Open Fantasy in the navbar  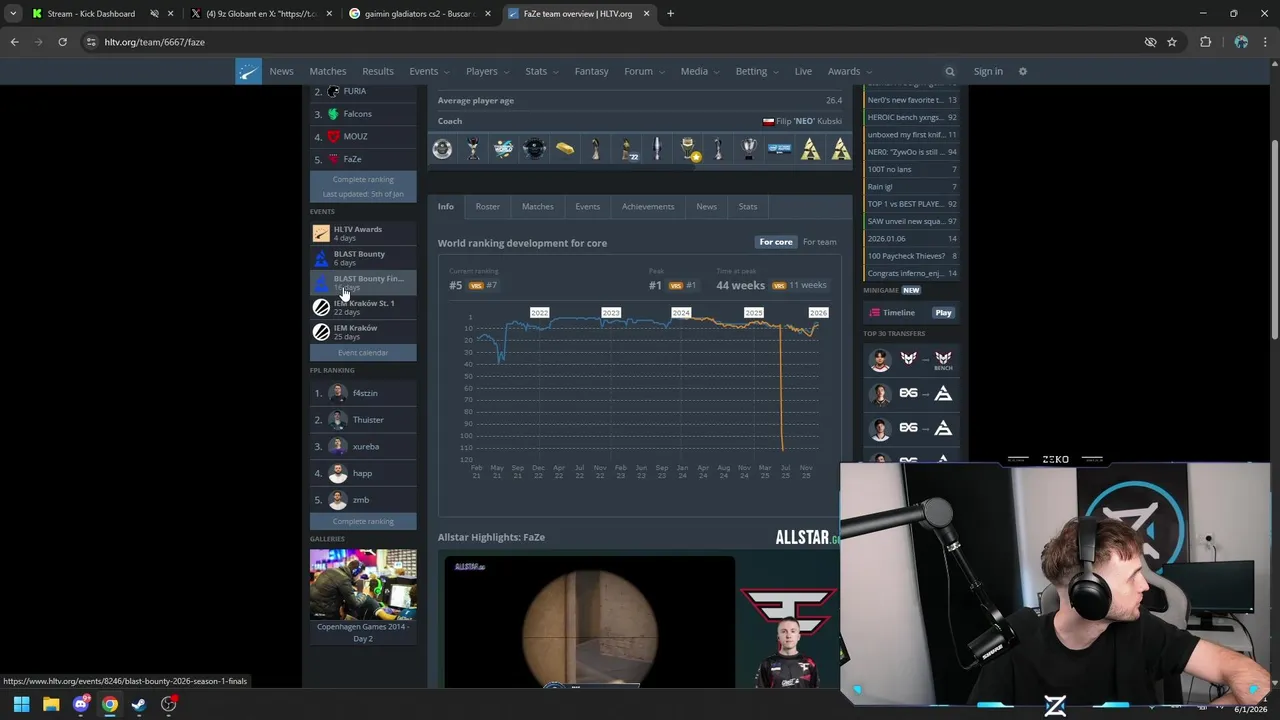click(591, 71)
